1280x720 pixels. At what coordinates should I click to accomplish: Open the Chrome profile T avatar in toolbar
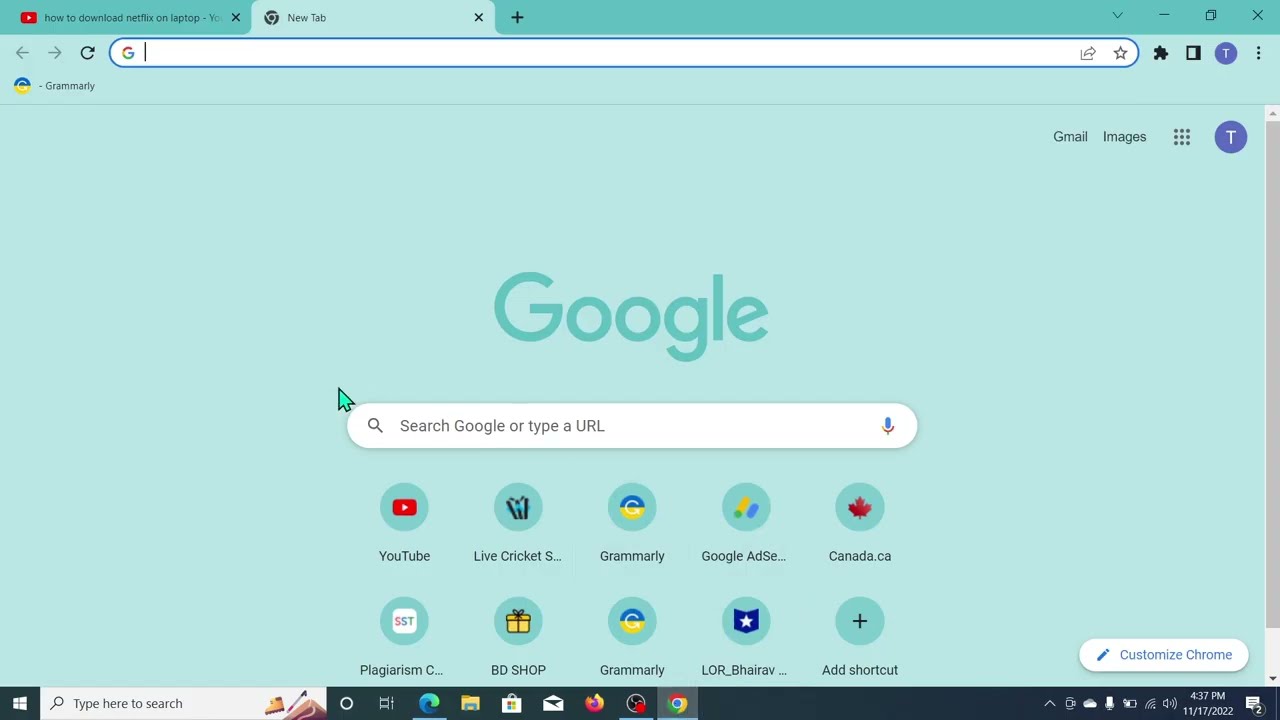pyautogui.click(x=1226, y=53)
